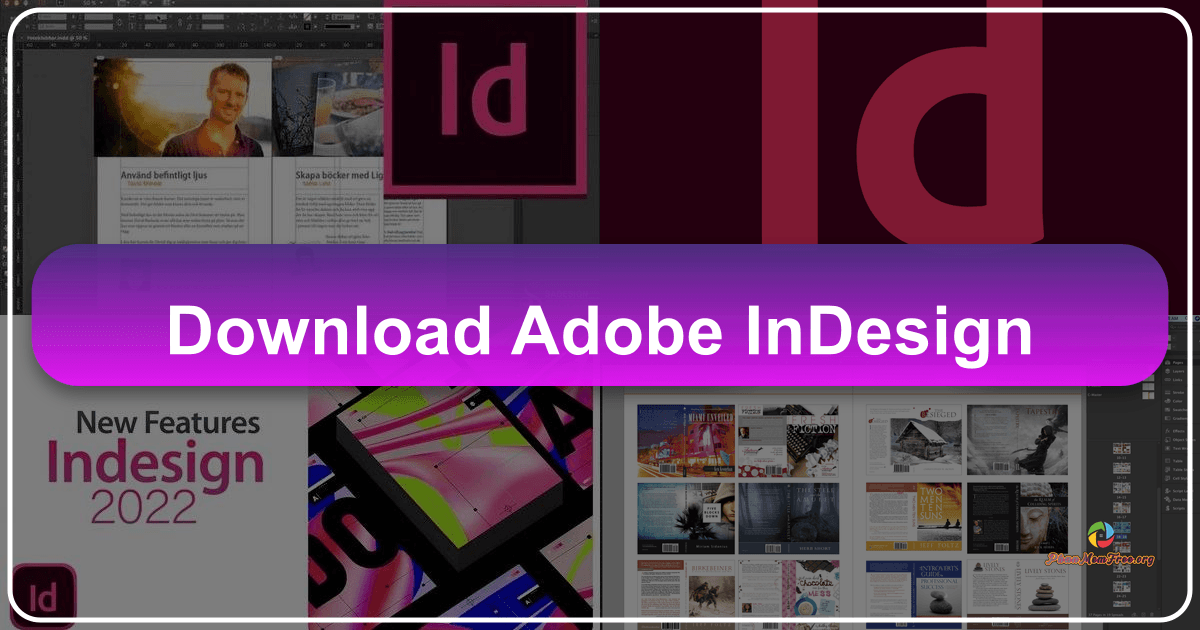Toggle the Text Wrap panel

[x=1167, y=447]
